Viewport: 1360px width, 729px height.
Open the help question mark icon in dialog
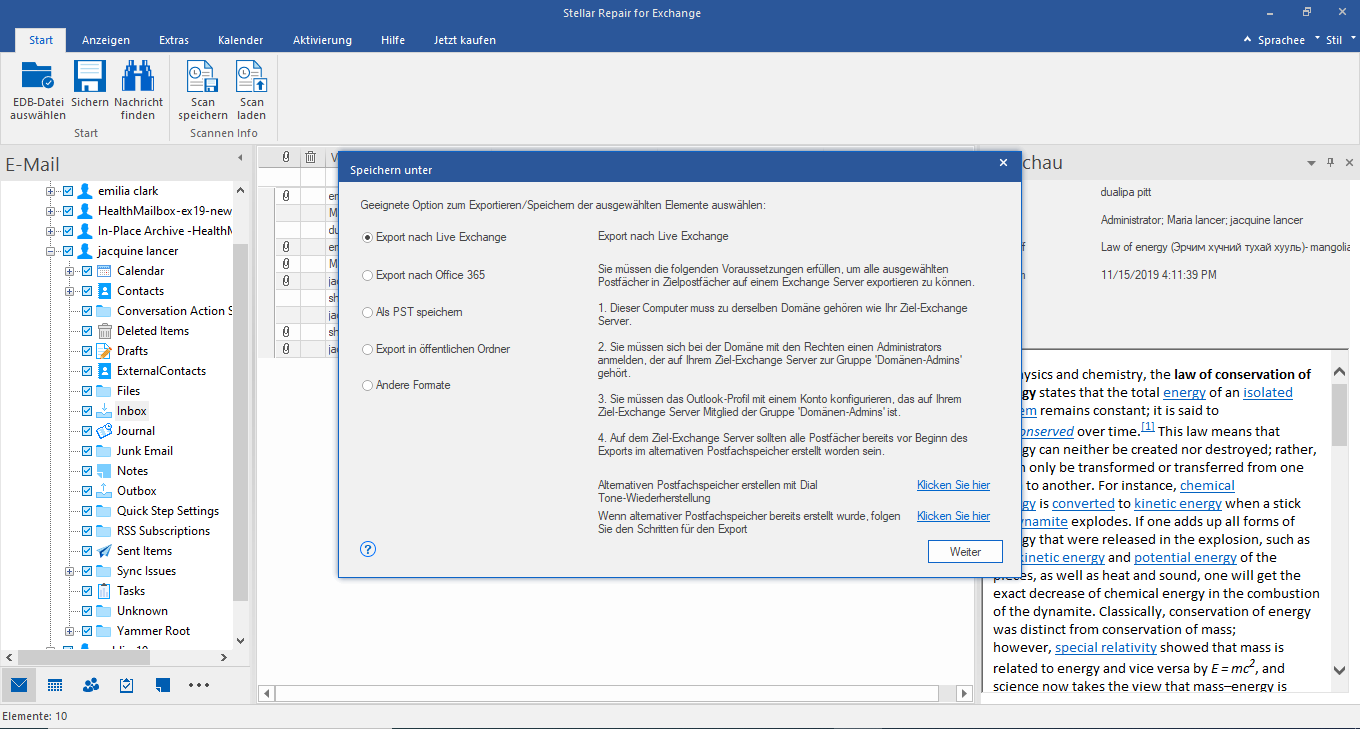point(368,549)
